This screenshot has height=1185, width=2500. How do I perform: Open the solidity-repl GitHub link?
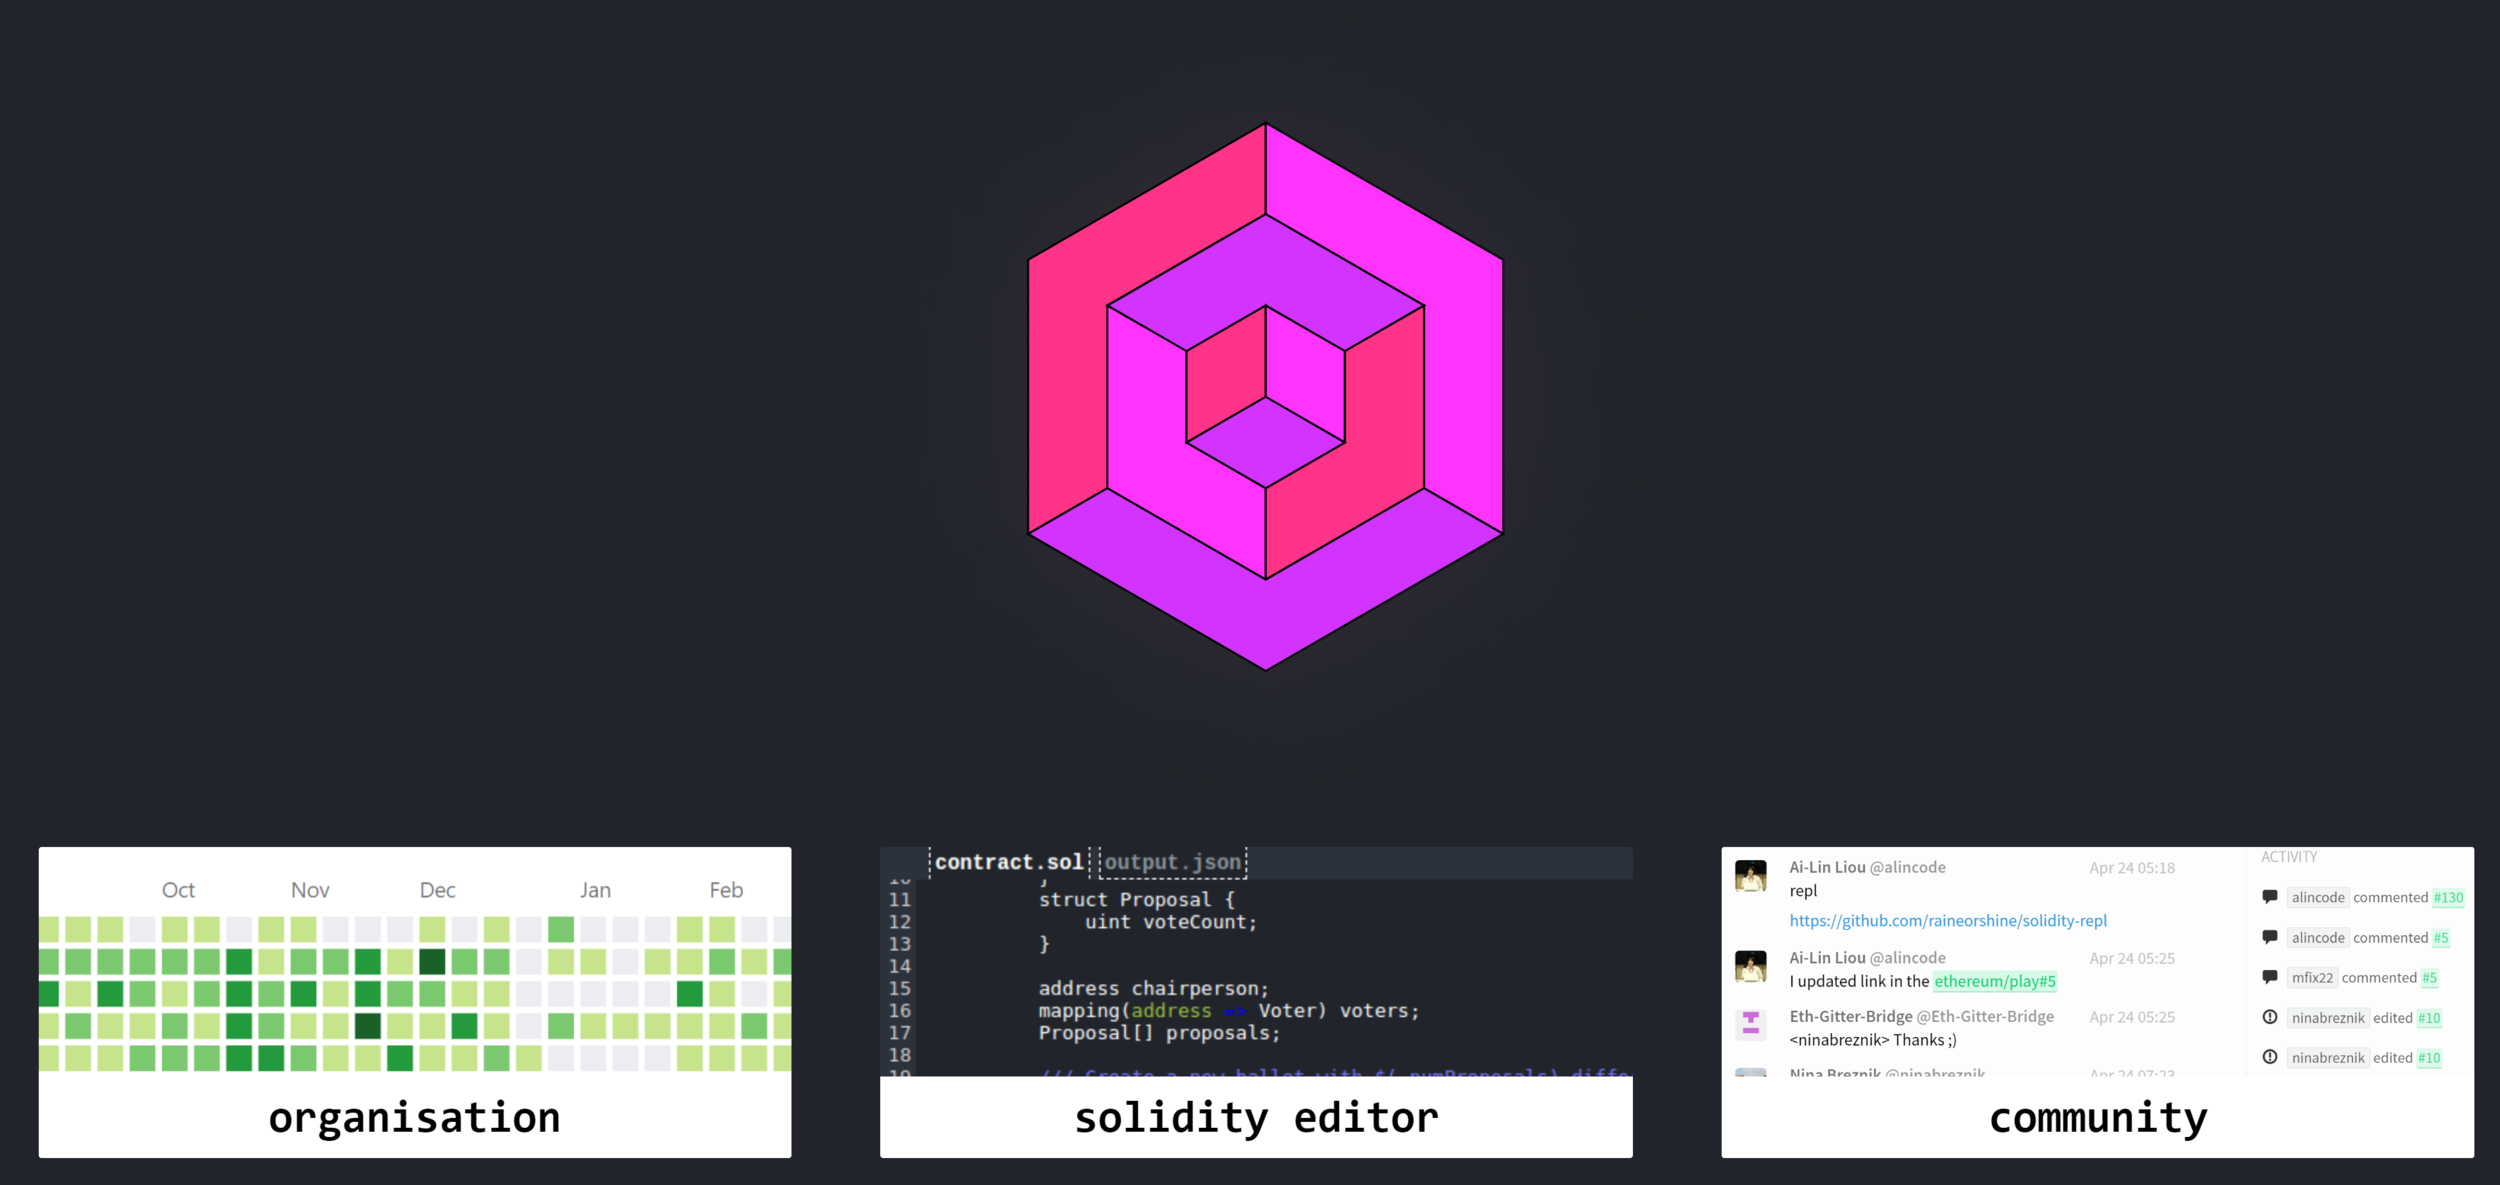1947,921
